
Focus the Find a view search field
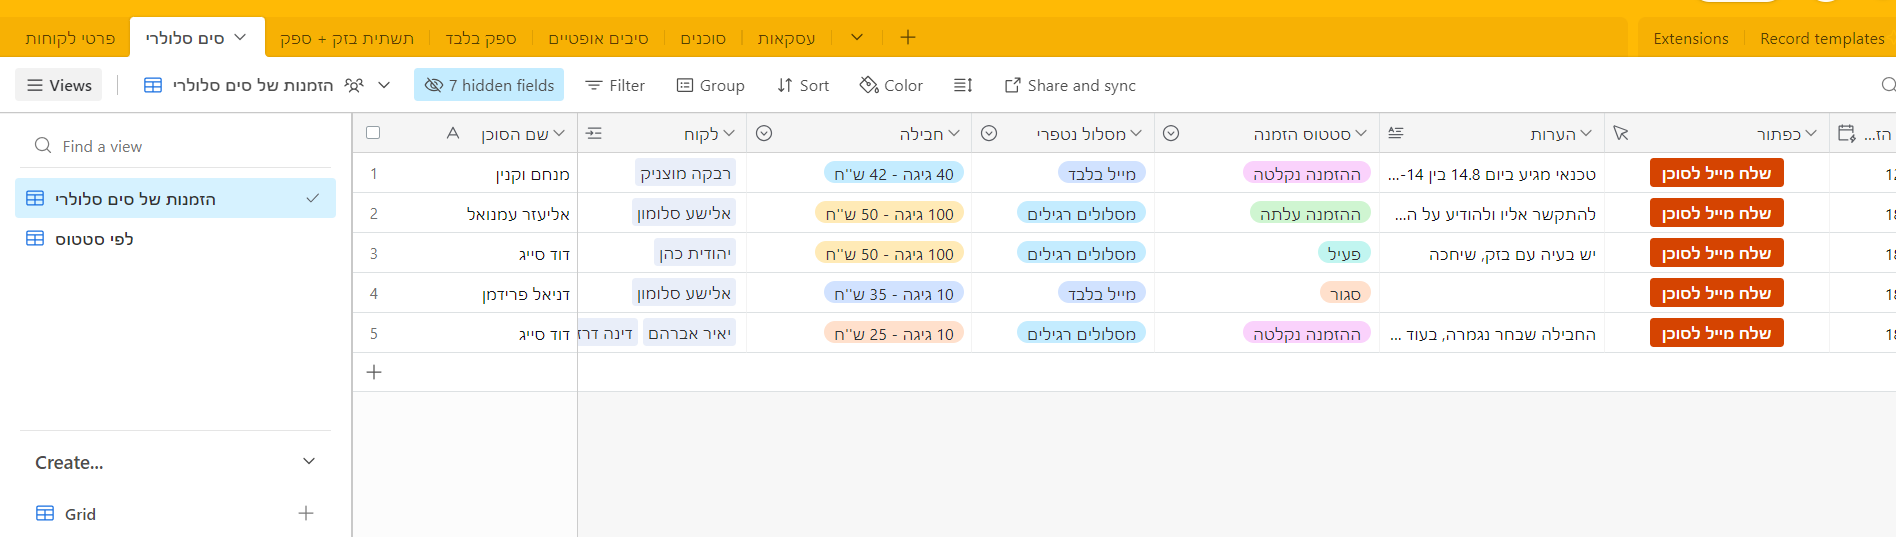tap(175, 146)
